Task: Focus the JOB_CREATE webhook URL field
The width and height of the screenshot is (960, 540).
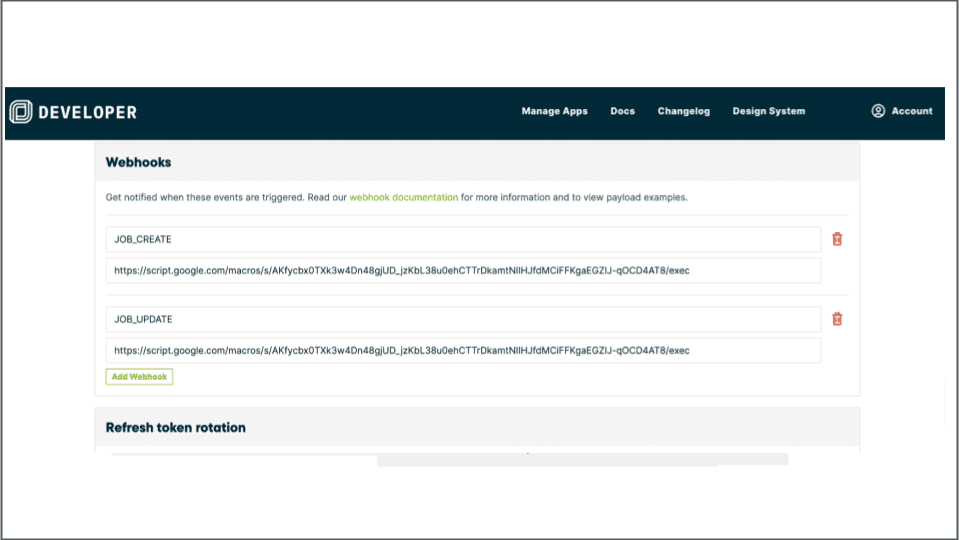Action: [x=463, y=271]
